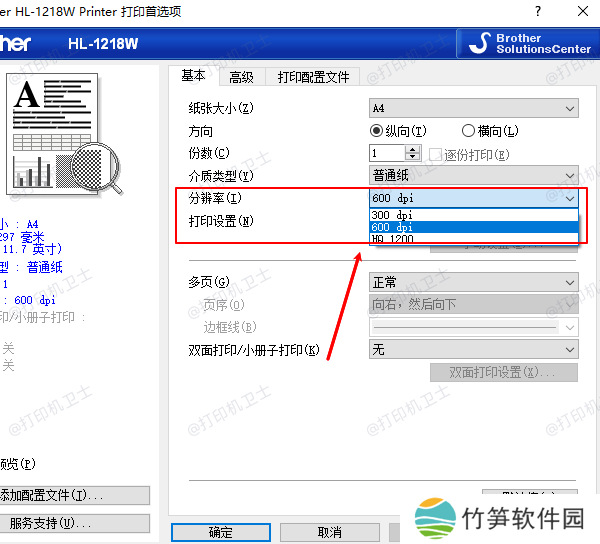The height and width of the screenshot is (544, 600).
Task: Switch to the 高级 advanced tab
Action: [x=241, y=77]
